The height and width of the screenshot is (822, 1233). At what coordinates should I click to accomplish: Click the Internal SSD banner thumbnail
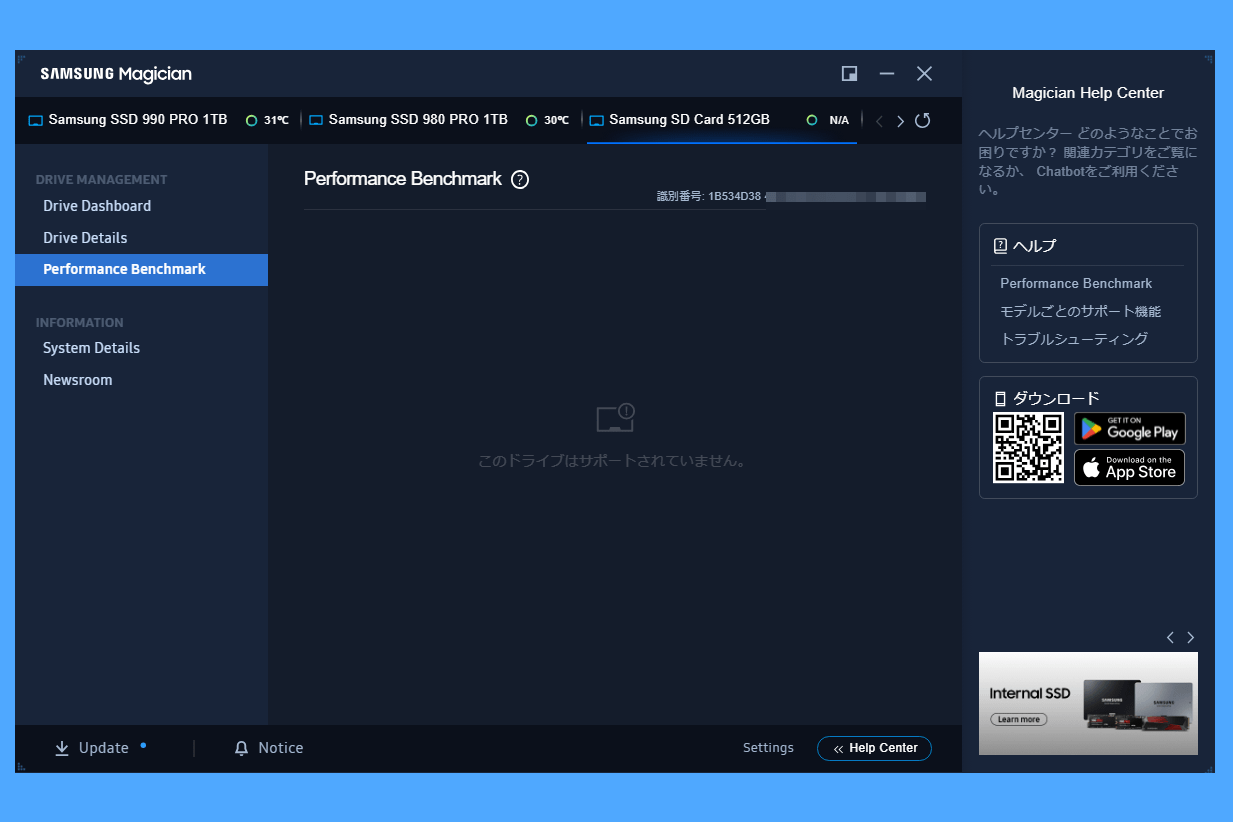(x=1088, y=703)
